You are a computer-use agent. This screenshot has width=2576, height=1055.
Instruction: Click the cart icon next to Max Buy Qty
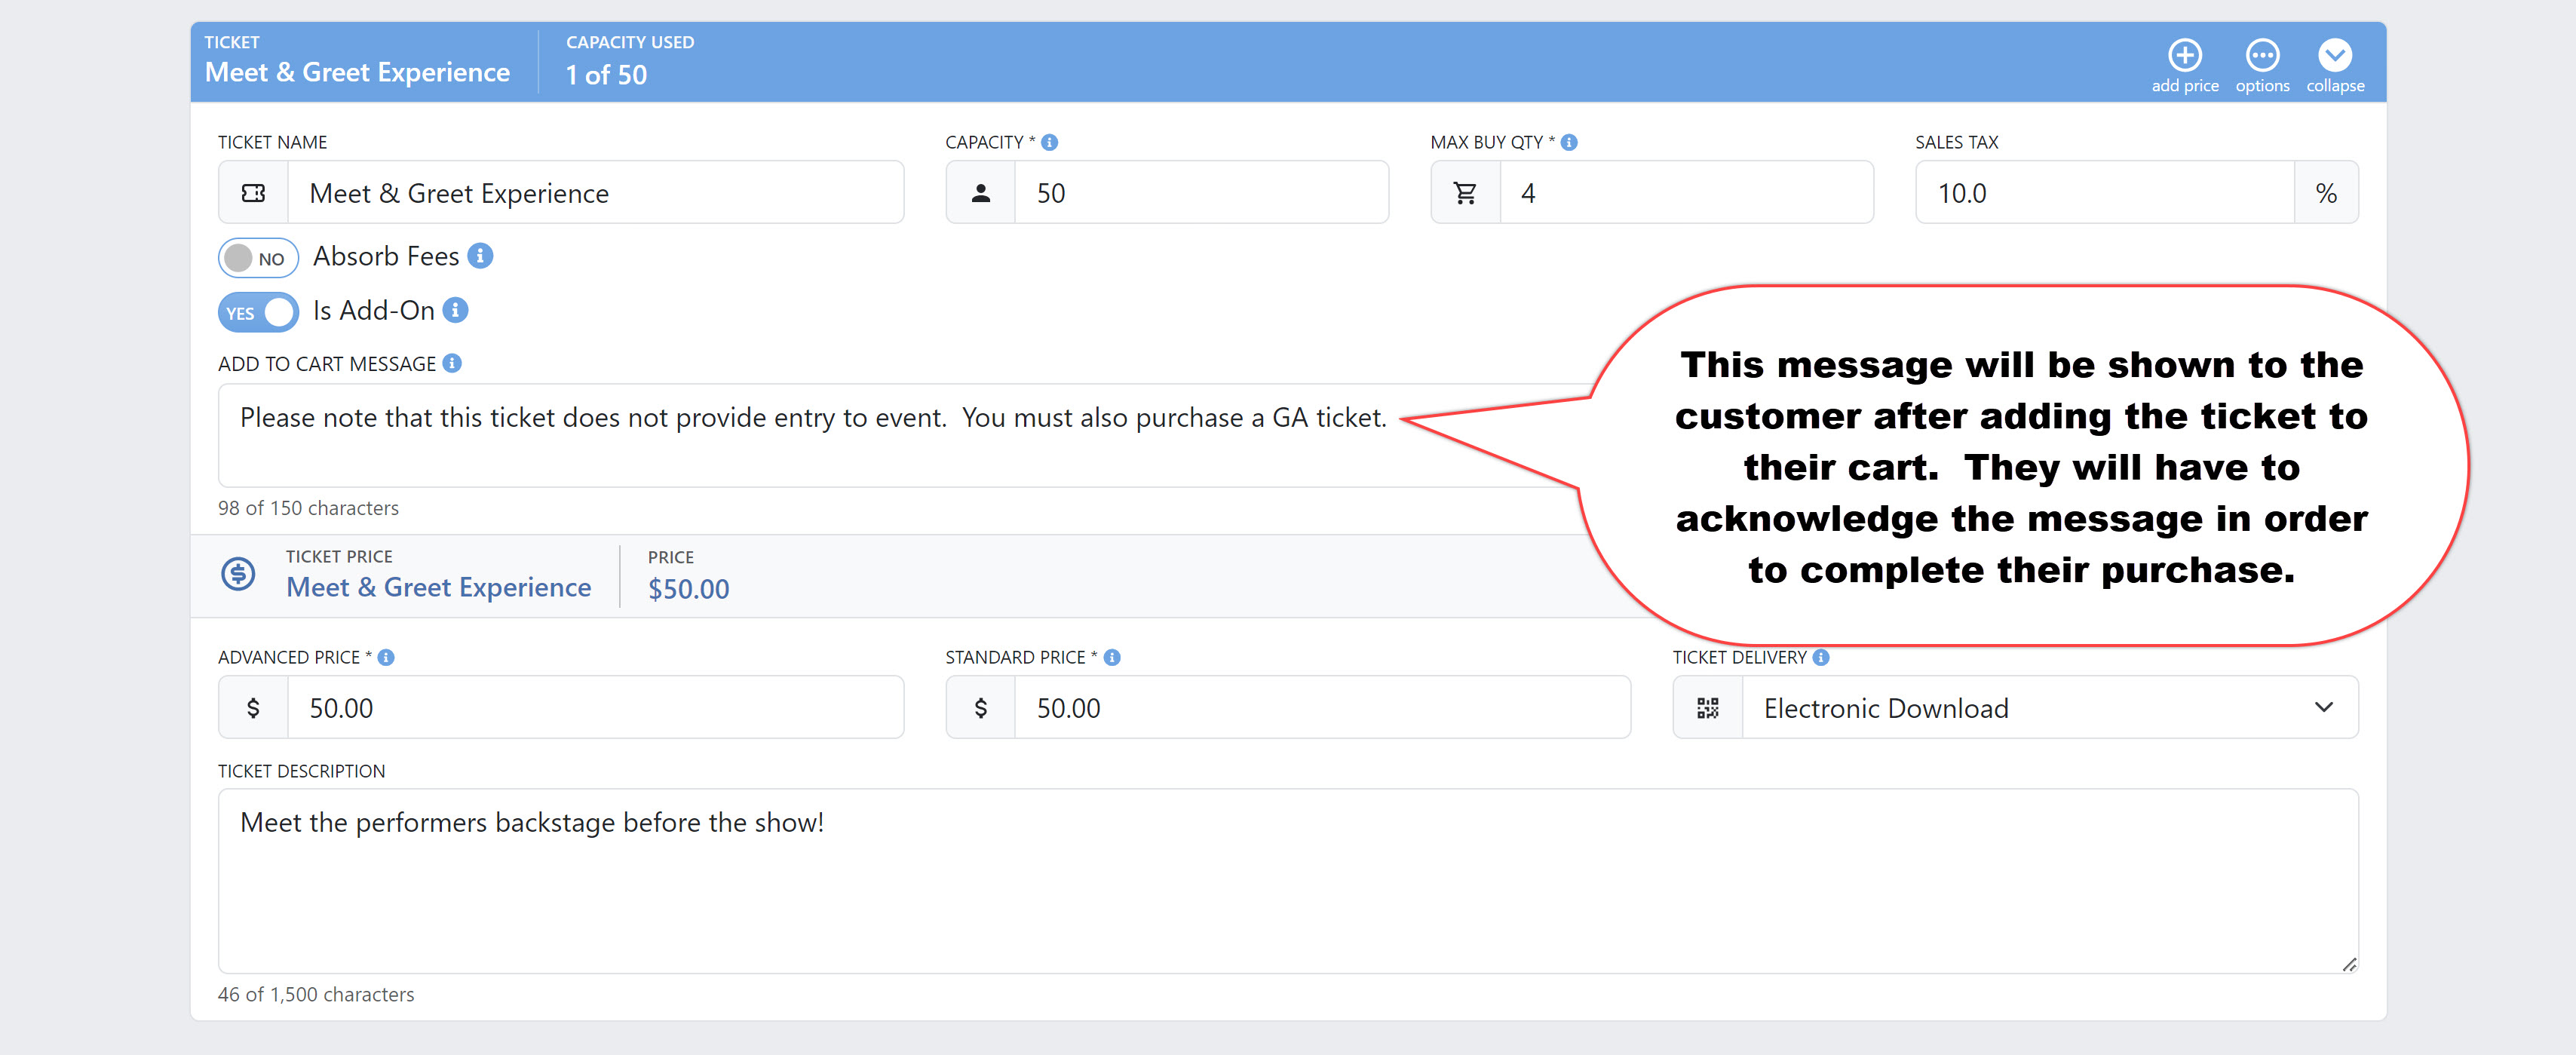(x=1467, y=194)
